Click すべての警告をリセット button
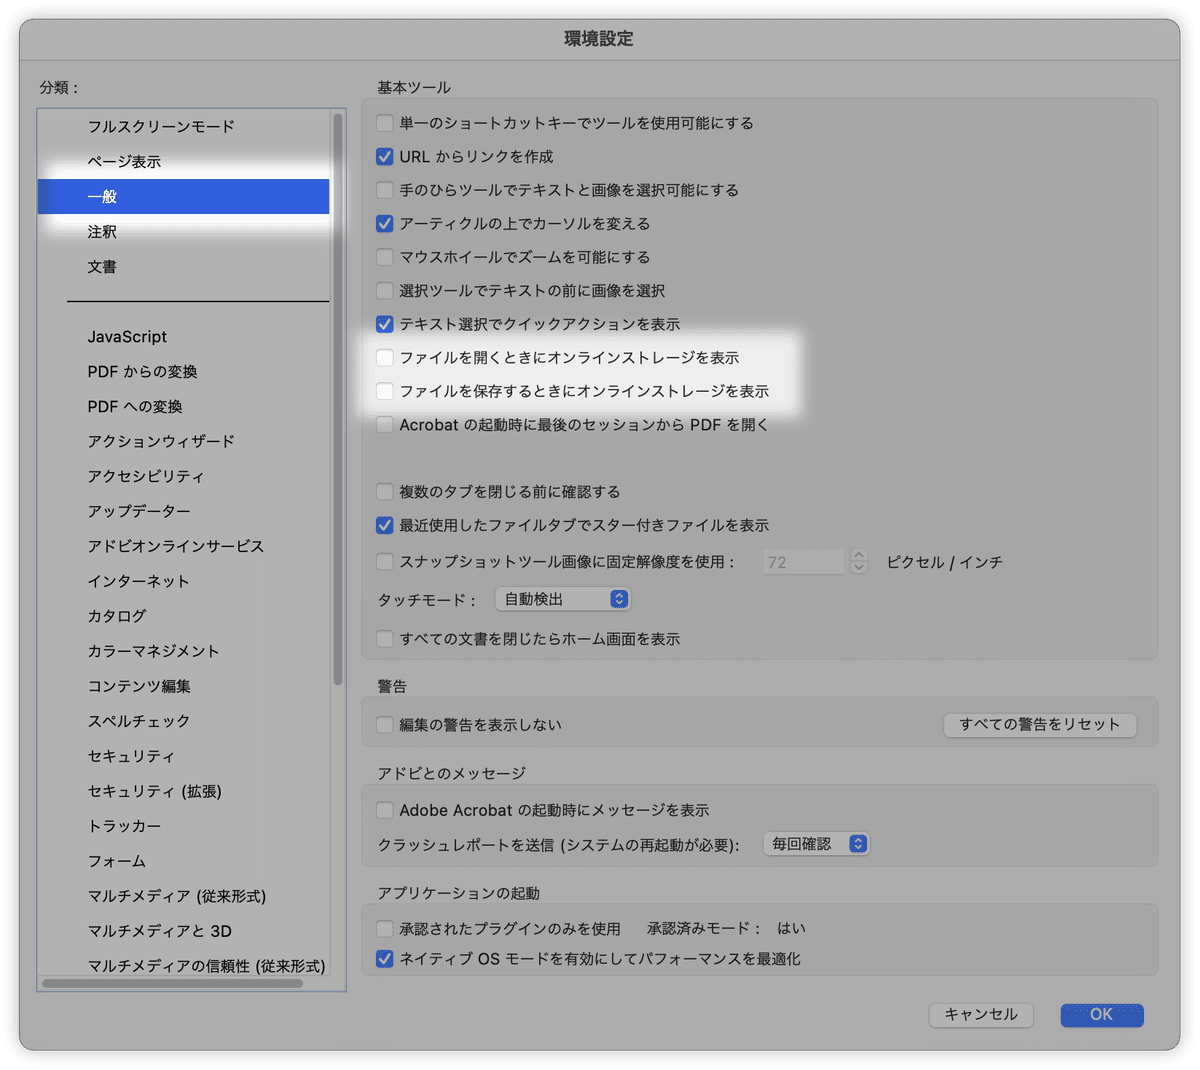 tap(1040, 725)
